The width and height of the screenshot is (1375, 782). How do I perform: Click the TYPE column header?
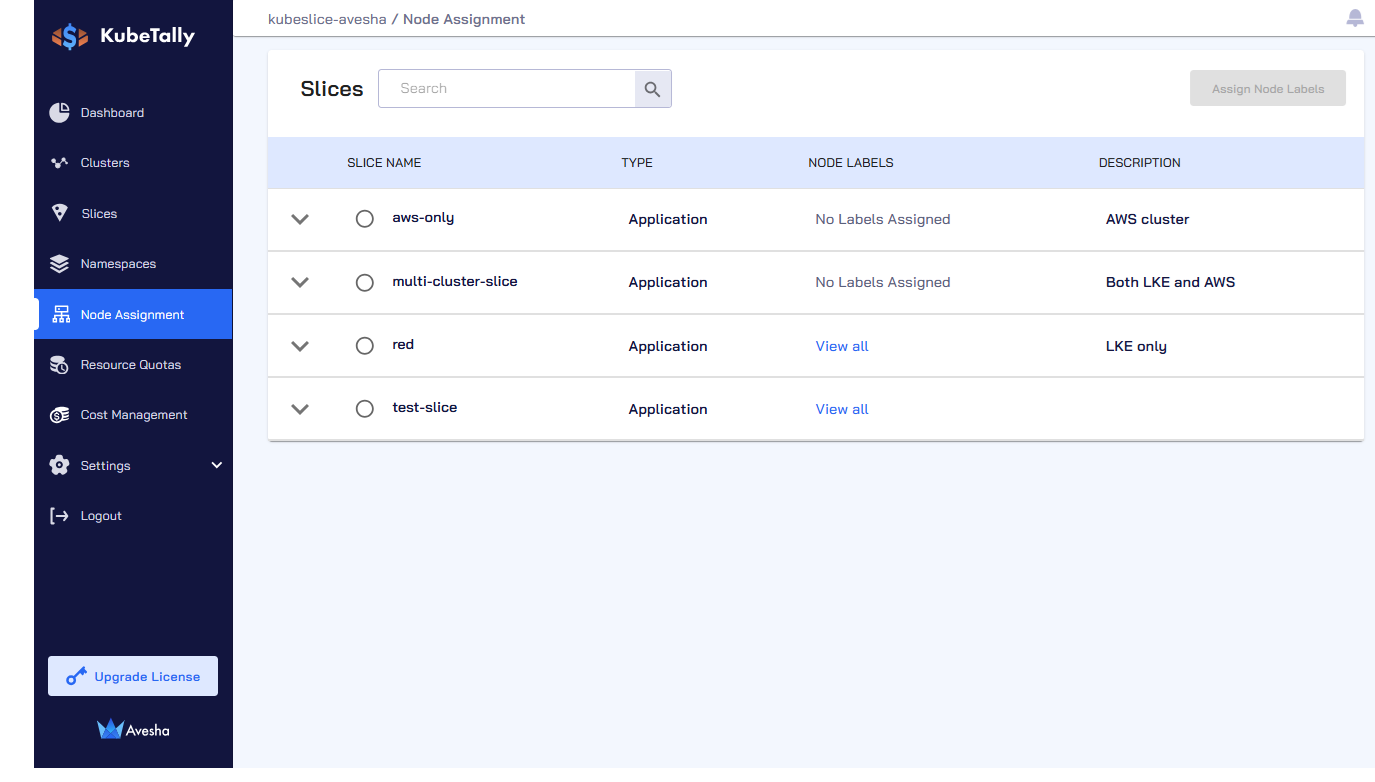click(637, 163)
